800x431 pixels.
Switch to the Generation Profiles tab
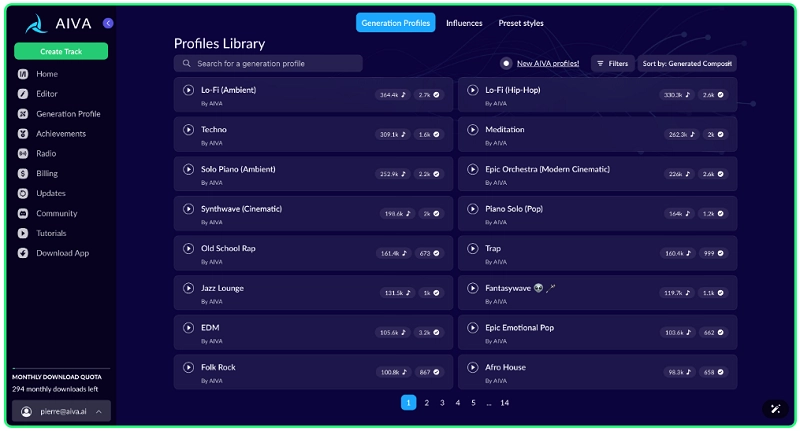[x=395, y=23]
